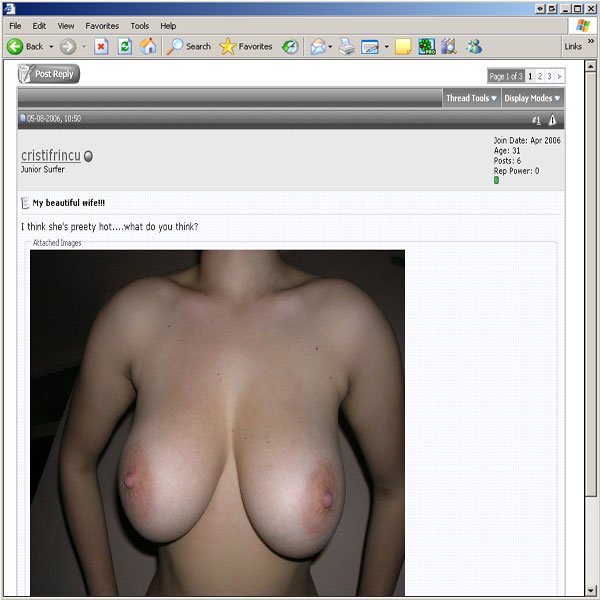600x600 pixels.
Task: Open the Back button history dropdown arrow
Action: pos(51,46)
